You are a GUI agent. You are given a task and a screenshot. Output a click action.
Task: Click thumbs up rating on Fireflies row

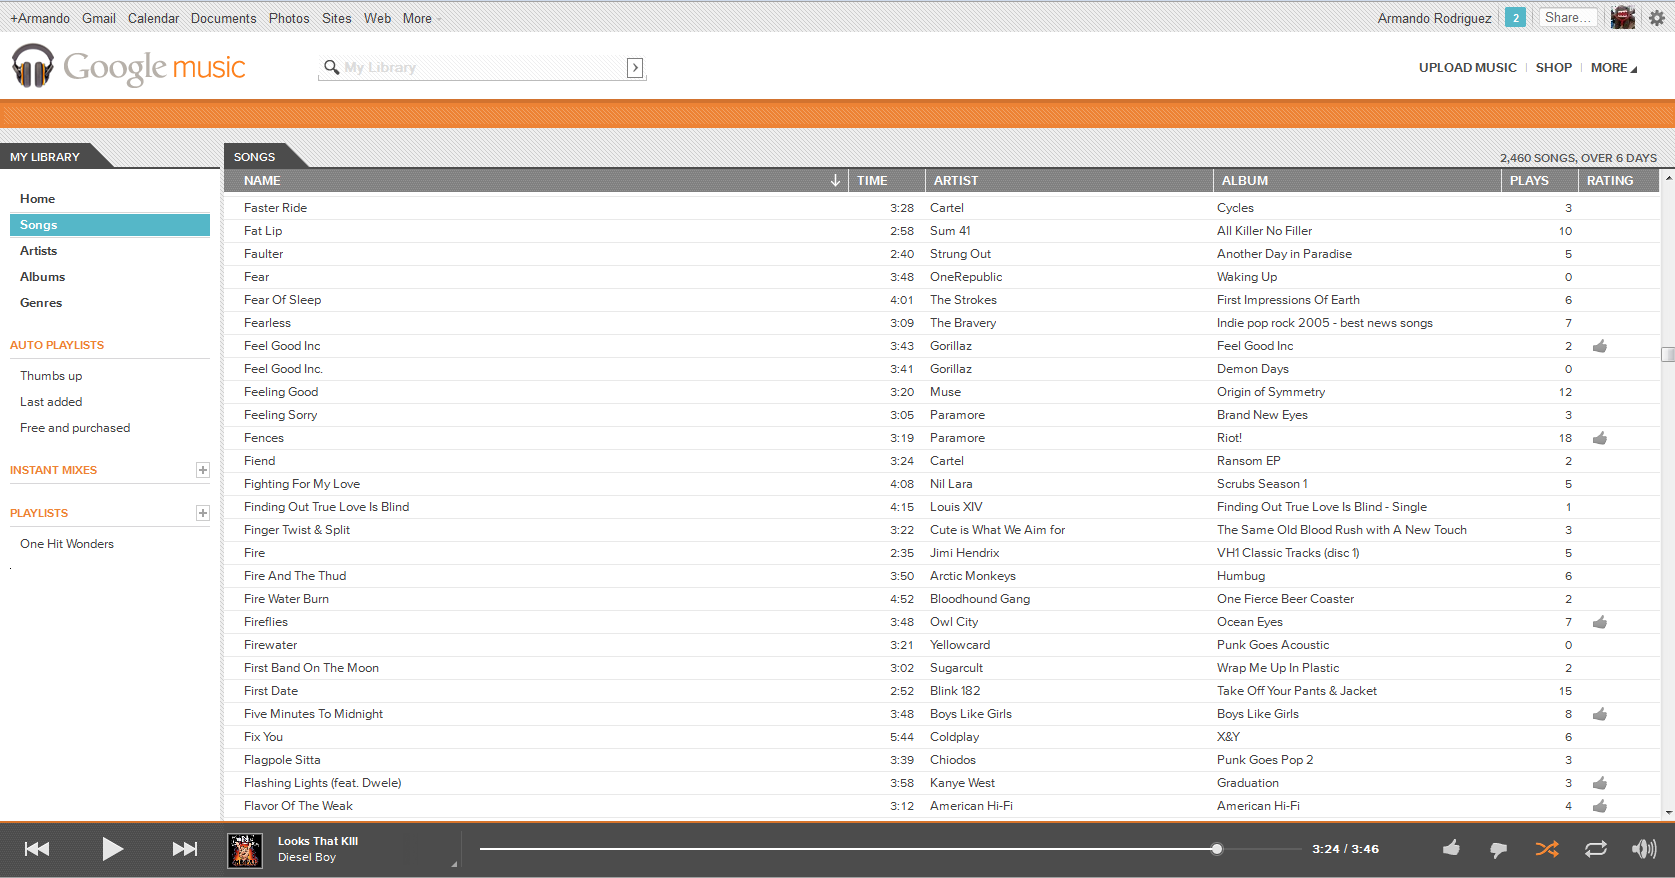tap(1600, 622)
